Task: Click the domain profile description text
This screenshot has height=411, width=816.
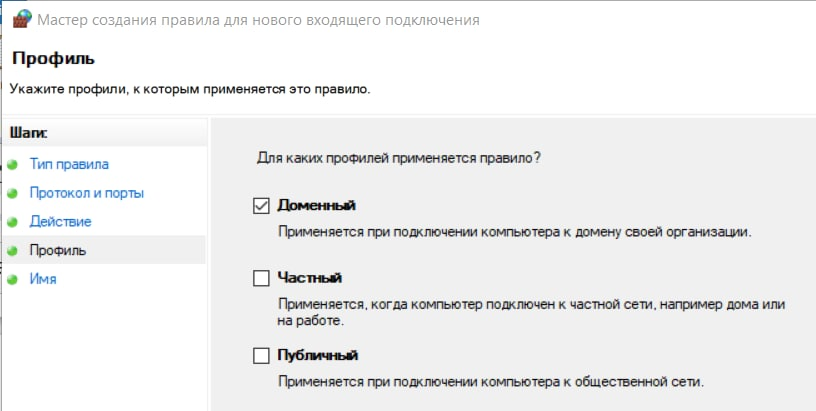Action: [x=513, y=231]
